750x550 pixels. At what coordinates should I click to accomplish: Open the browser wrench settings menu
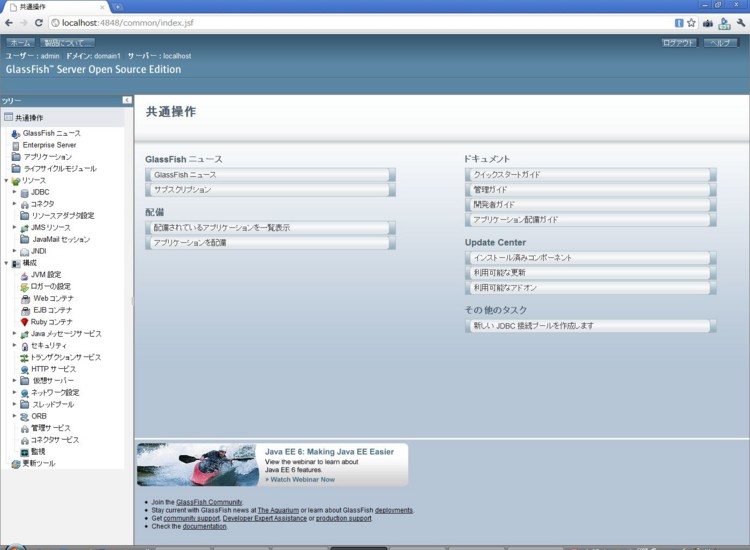(741, 22)
